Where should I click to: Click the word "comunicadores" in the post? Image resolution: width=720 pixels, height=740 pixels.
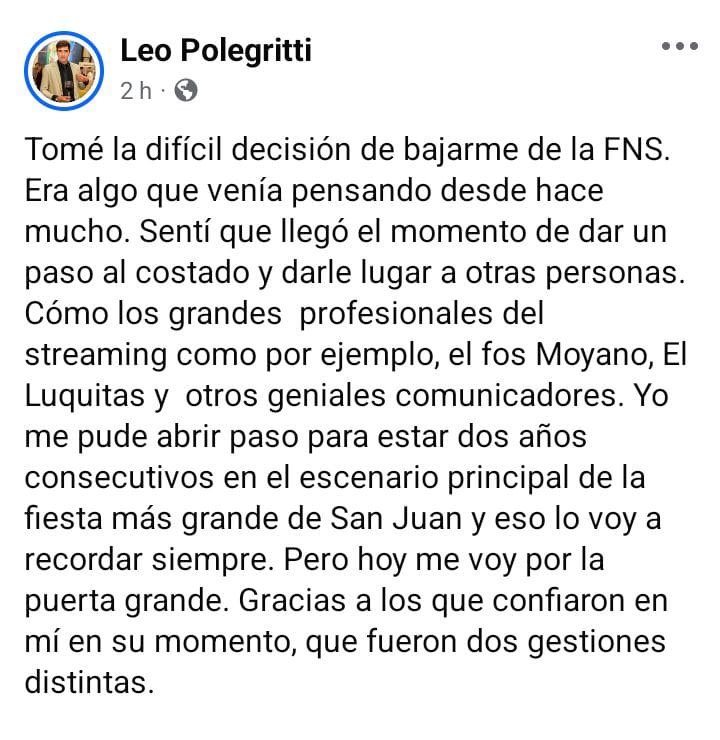[x=506, y=395]
